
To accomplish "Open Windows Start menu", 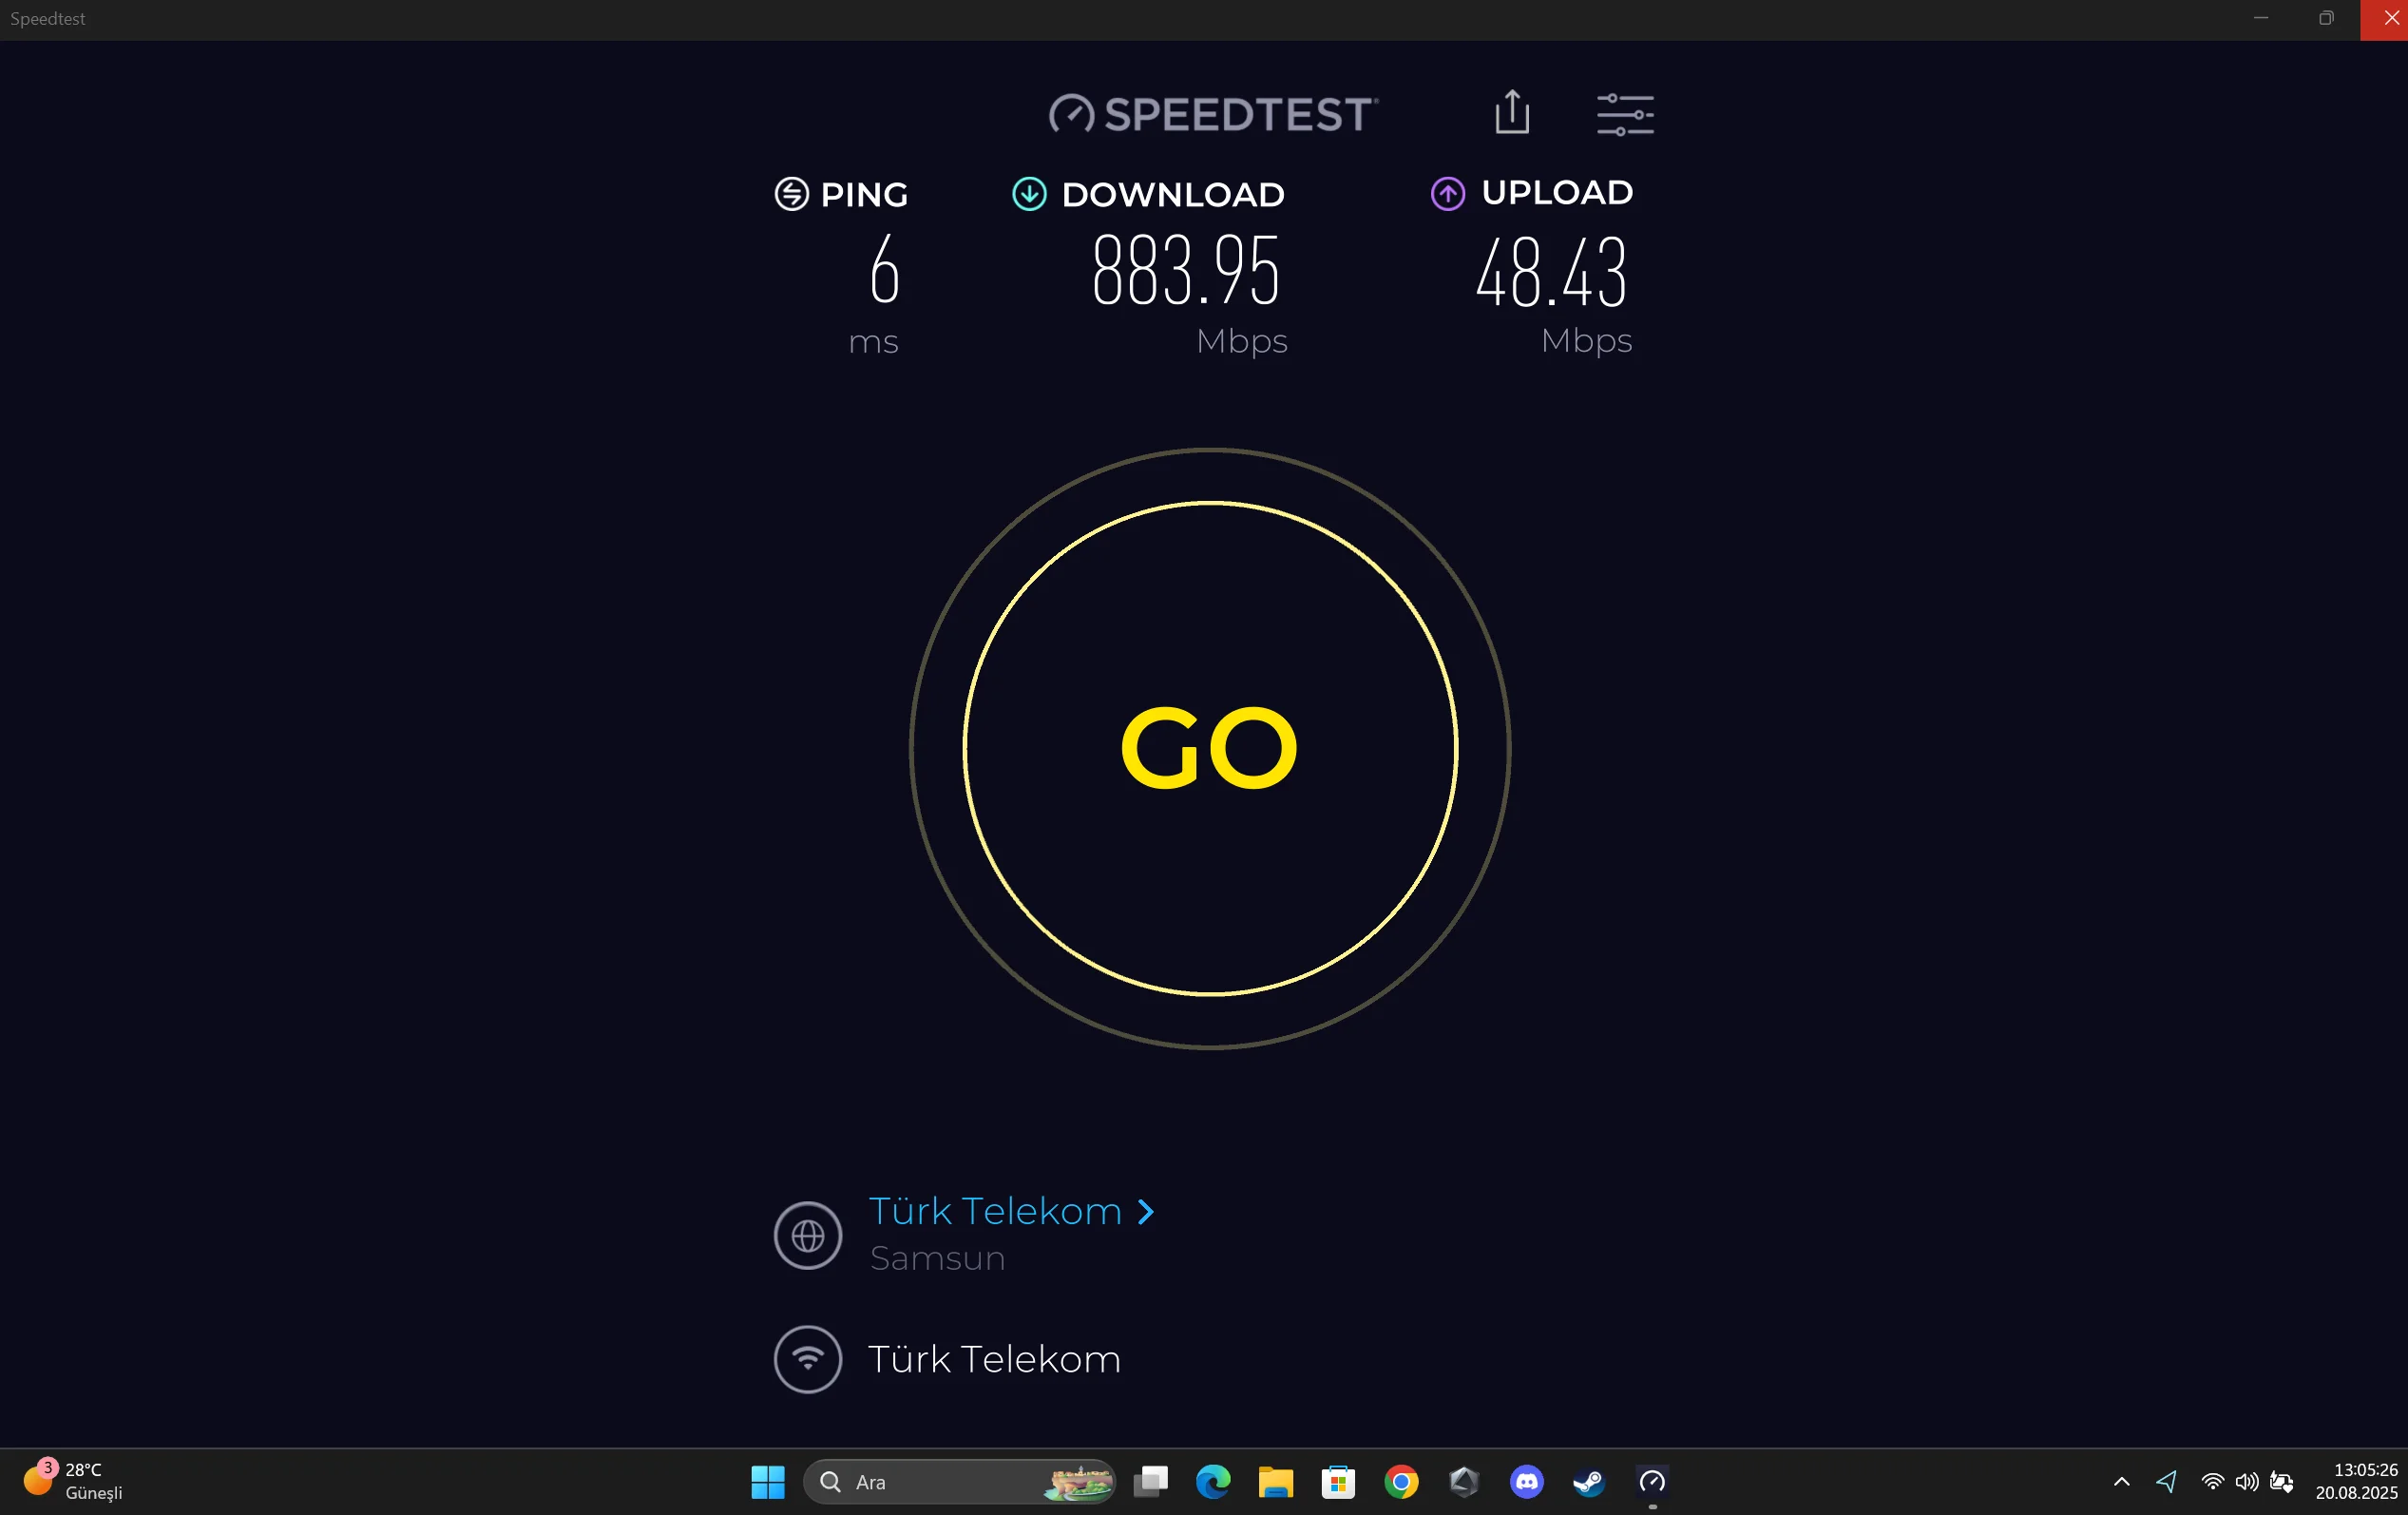I will click(x=768, y=1481).
